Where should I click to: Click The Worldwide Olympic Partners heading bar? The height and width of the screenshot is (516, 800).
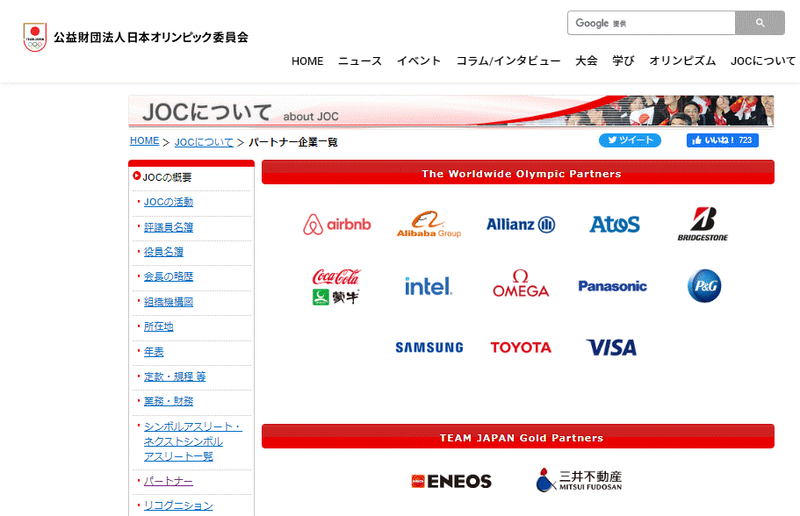pos(518,173)
